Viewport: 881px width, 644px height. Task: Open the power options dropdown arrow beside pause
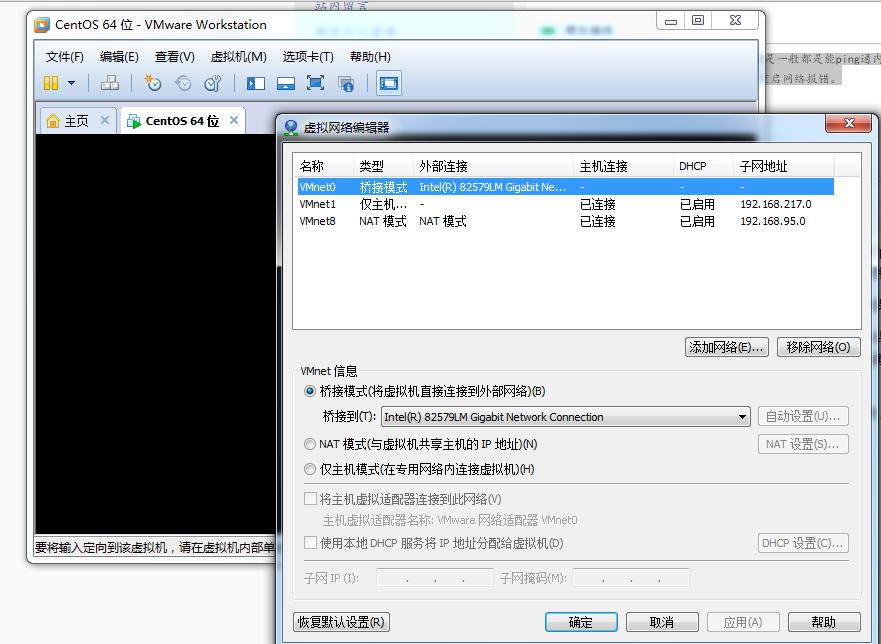[x=71, y=83]
